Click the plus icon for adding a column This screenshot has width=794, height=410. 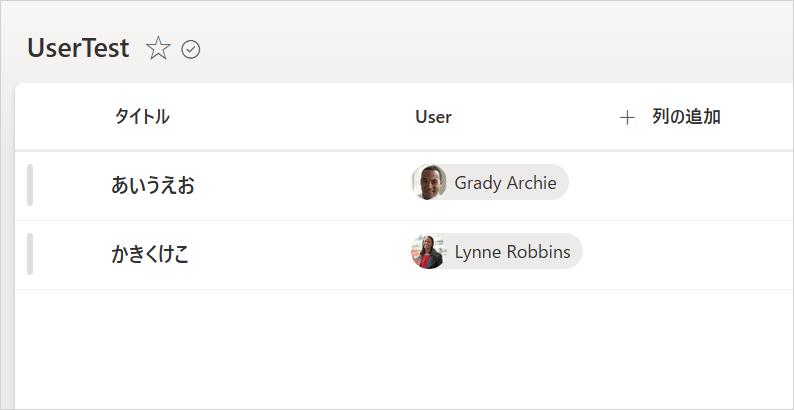627,117
